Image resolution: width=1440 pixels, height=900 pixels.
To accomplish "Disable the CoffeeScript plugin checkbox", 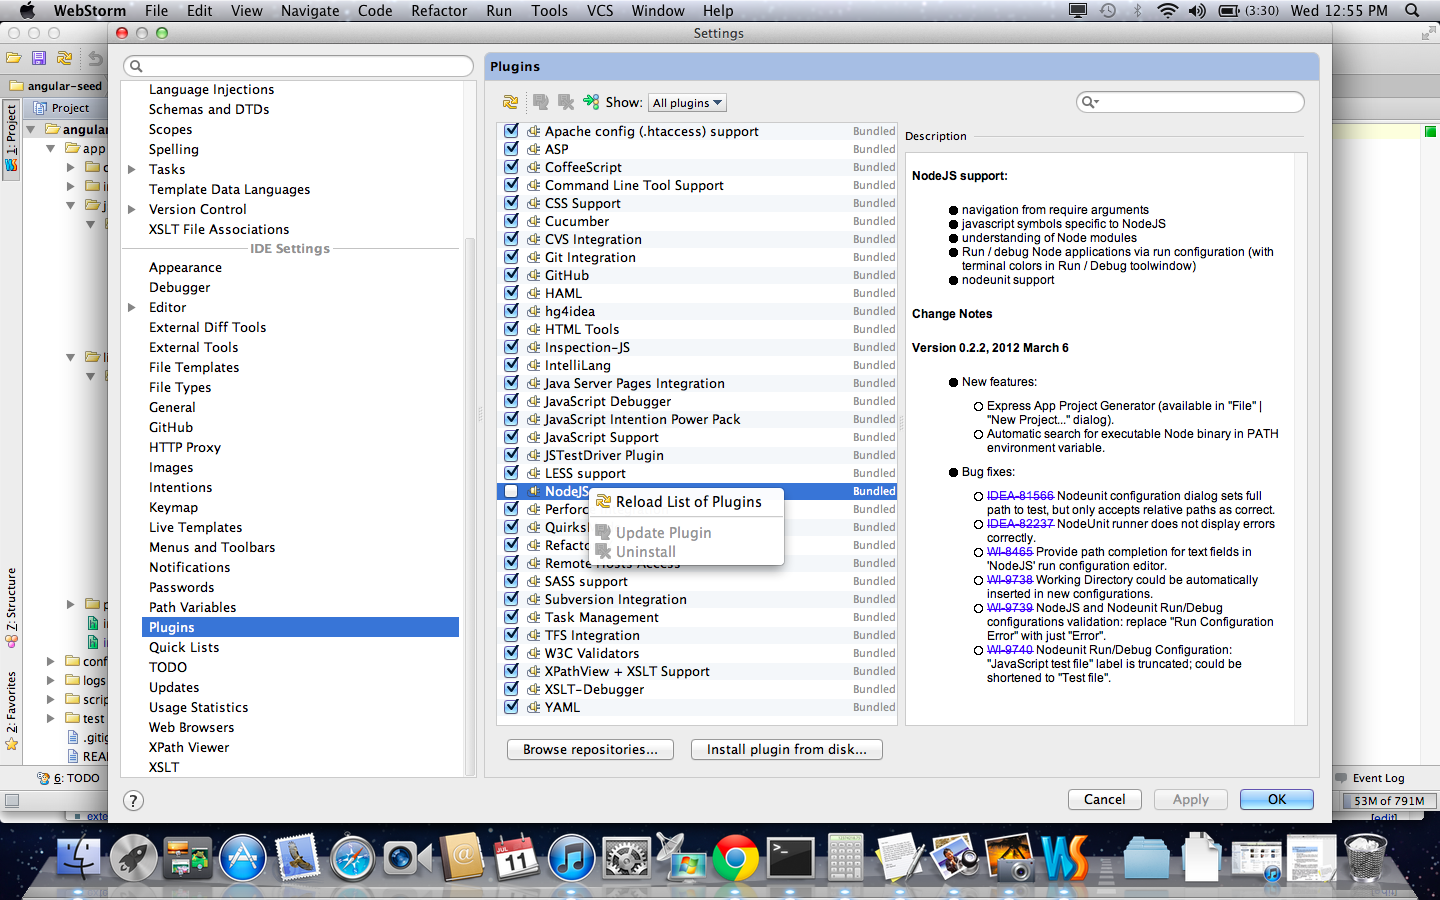I will tap(511, 167).
